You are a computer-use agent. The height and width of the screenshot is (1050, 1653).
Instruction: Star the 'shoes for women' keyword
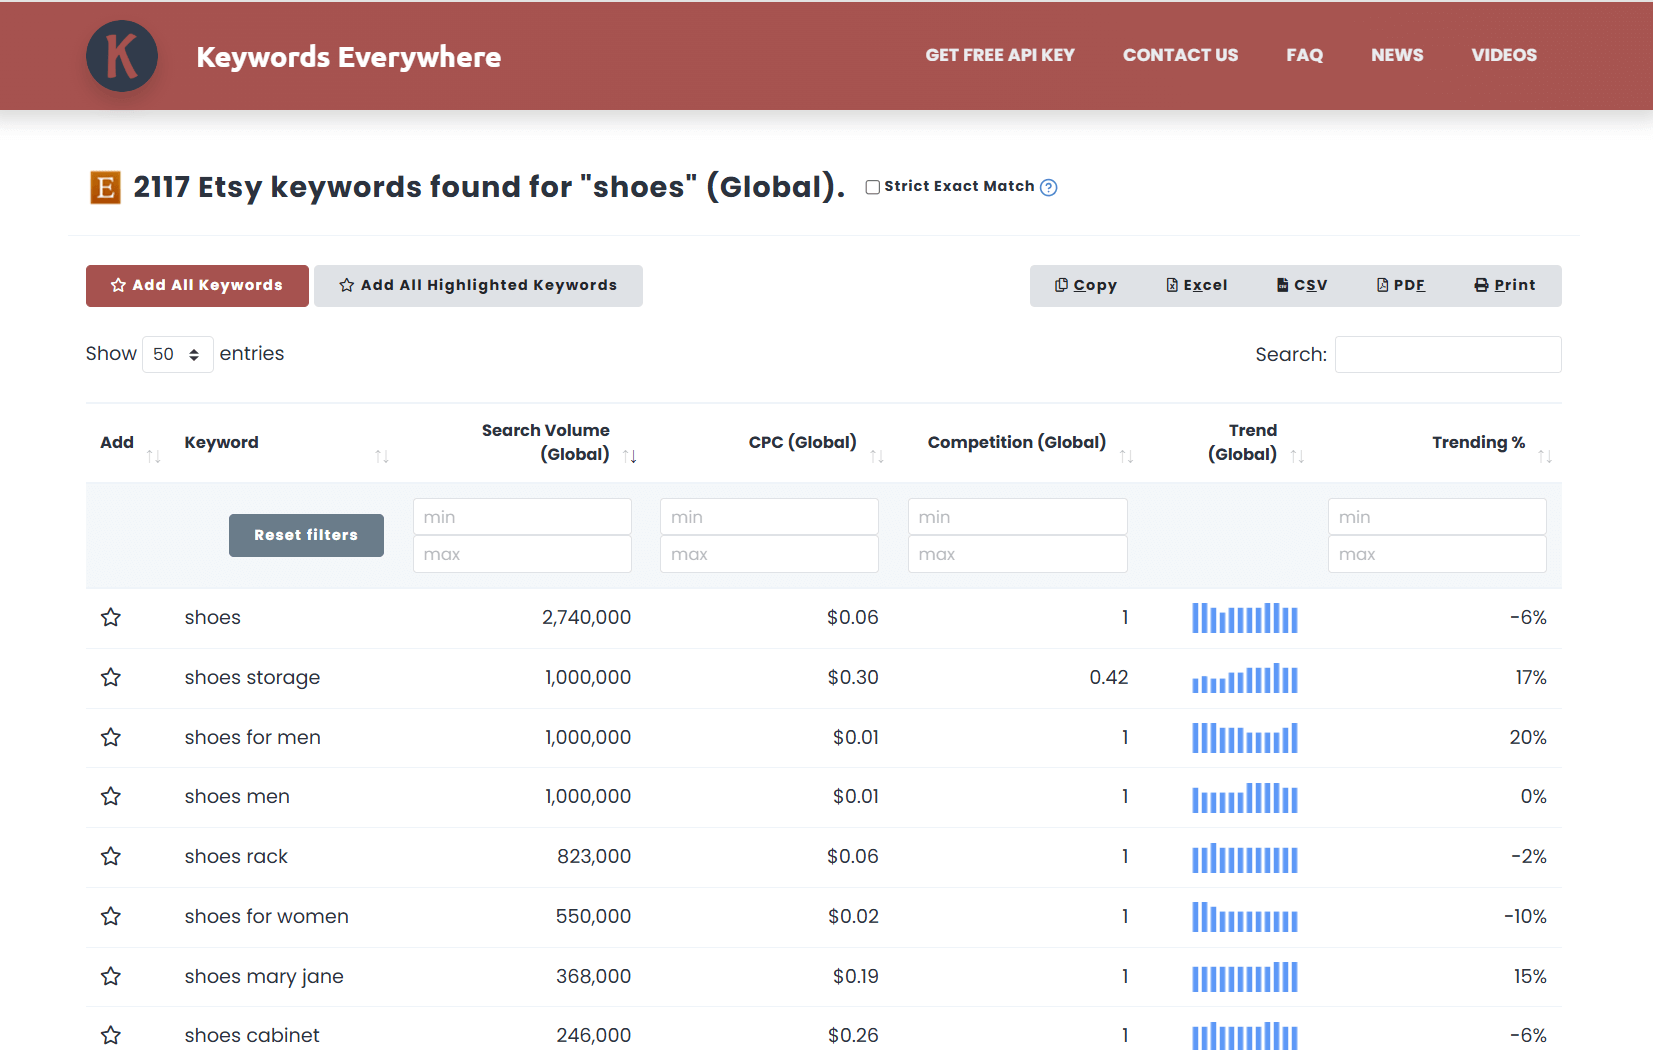pyautogui.click(x=111, y=916)
